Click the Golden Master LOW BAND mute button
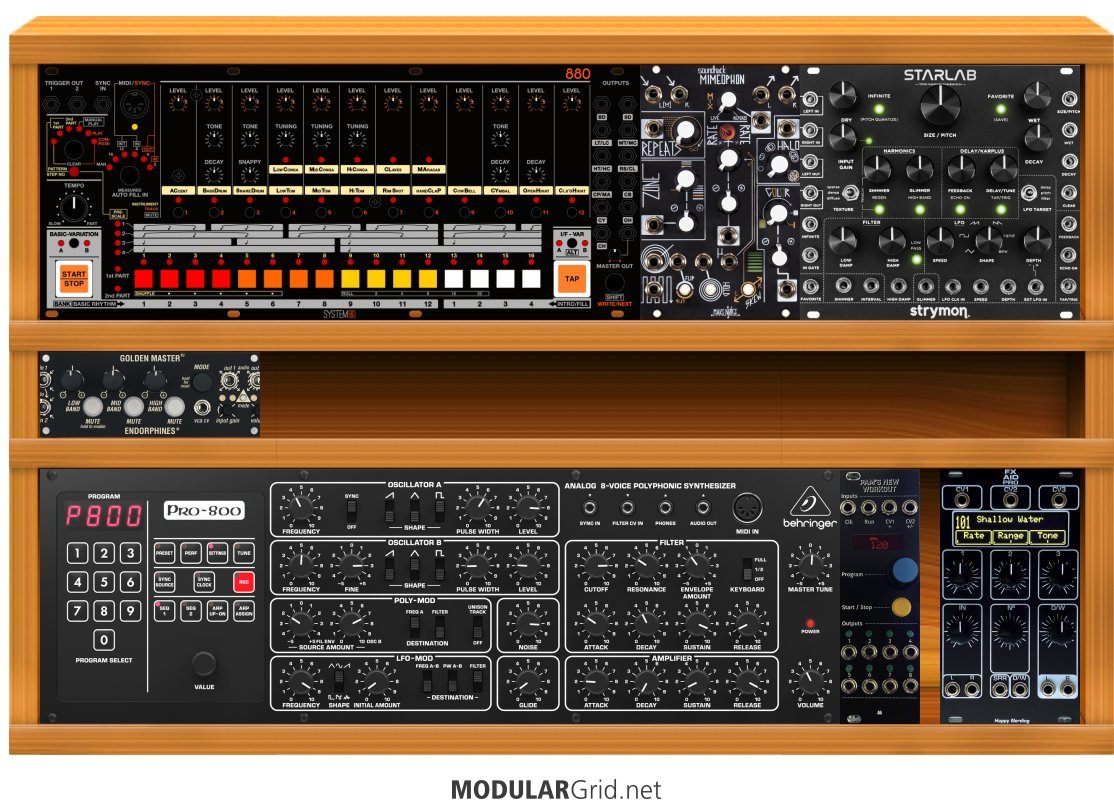Image resolution: width=1114 pixels, height=811 pixels. pyautogui.click(x=92, y=407)
